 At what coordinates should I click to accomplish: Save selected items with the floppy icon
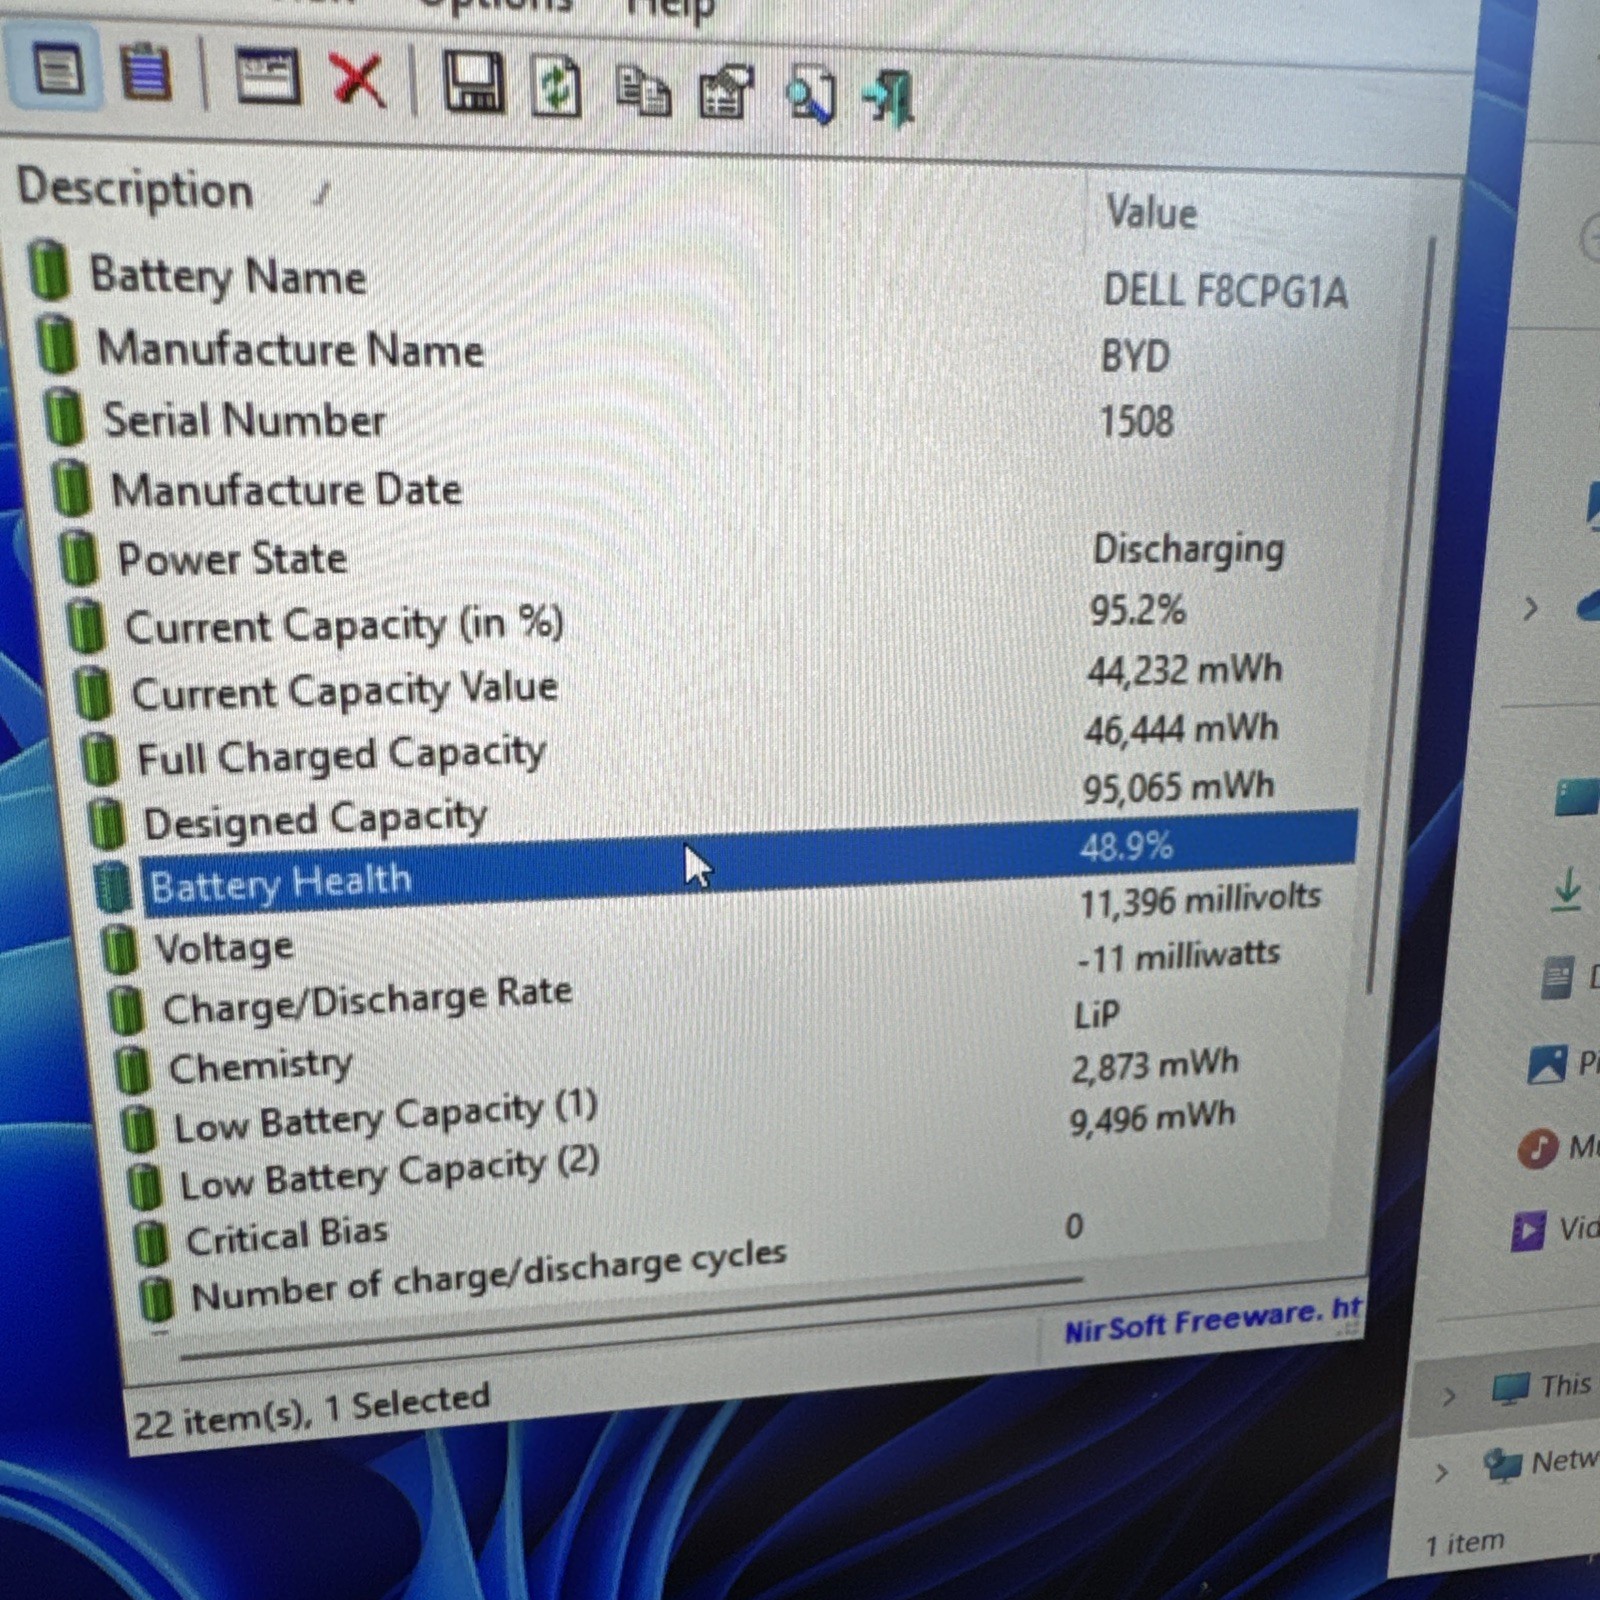coord(473,83)
